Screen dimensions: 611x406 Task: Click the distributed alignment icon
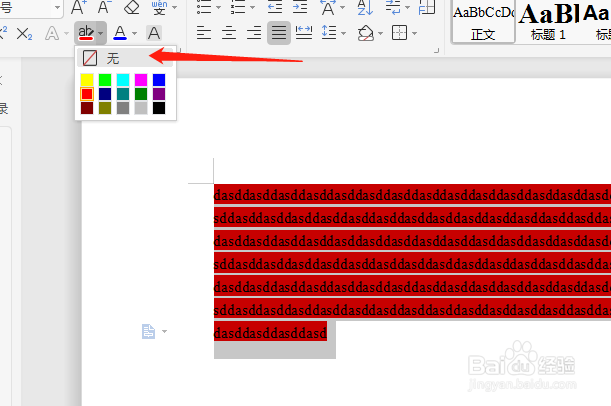click(304, 33)
